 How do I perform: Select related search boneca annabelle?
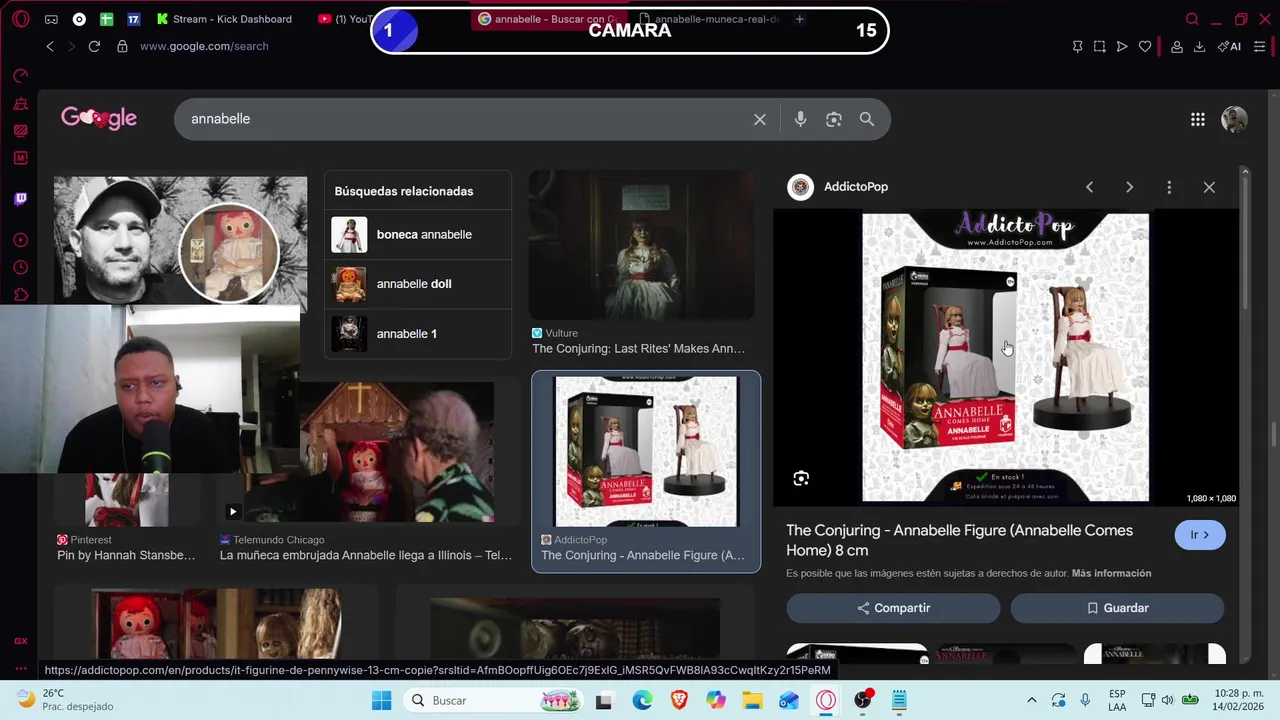pyautogui.click(x=417, y=235)
